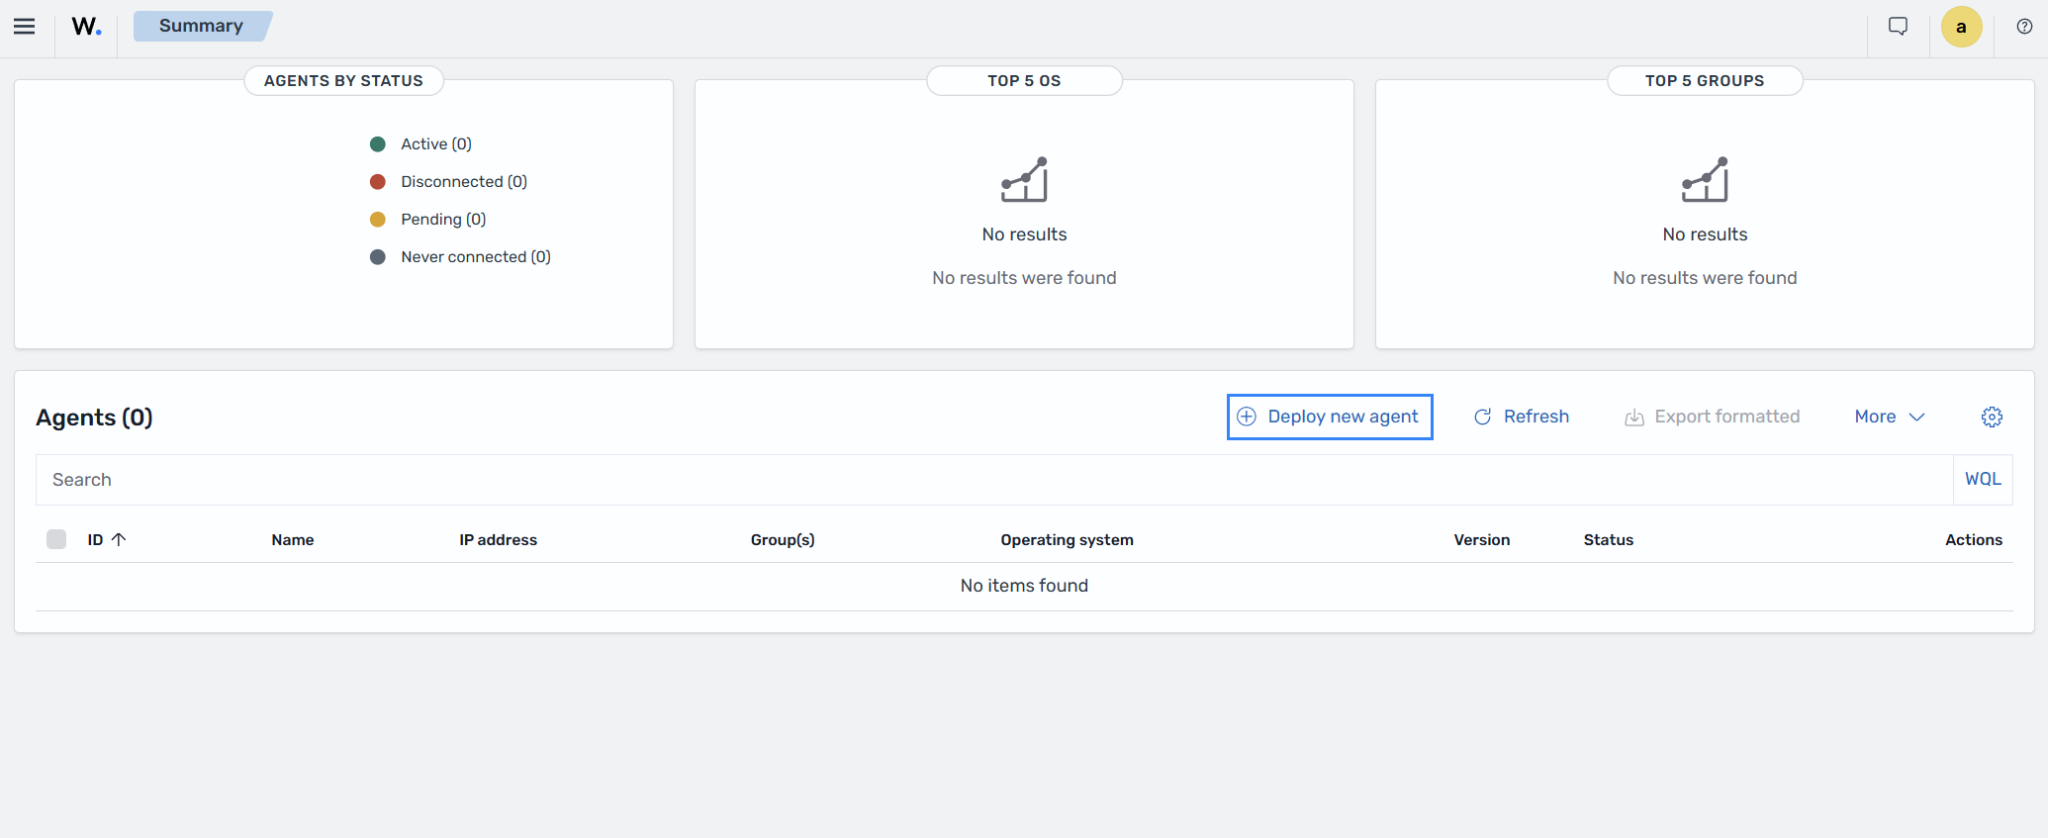This screenshot has width=2048, height=838.
Task: Open the feedback chat bubble icon
Action: coord(1897,26)
